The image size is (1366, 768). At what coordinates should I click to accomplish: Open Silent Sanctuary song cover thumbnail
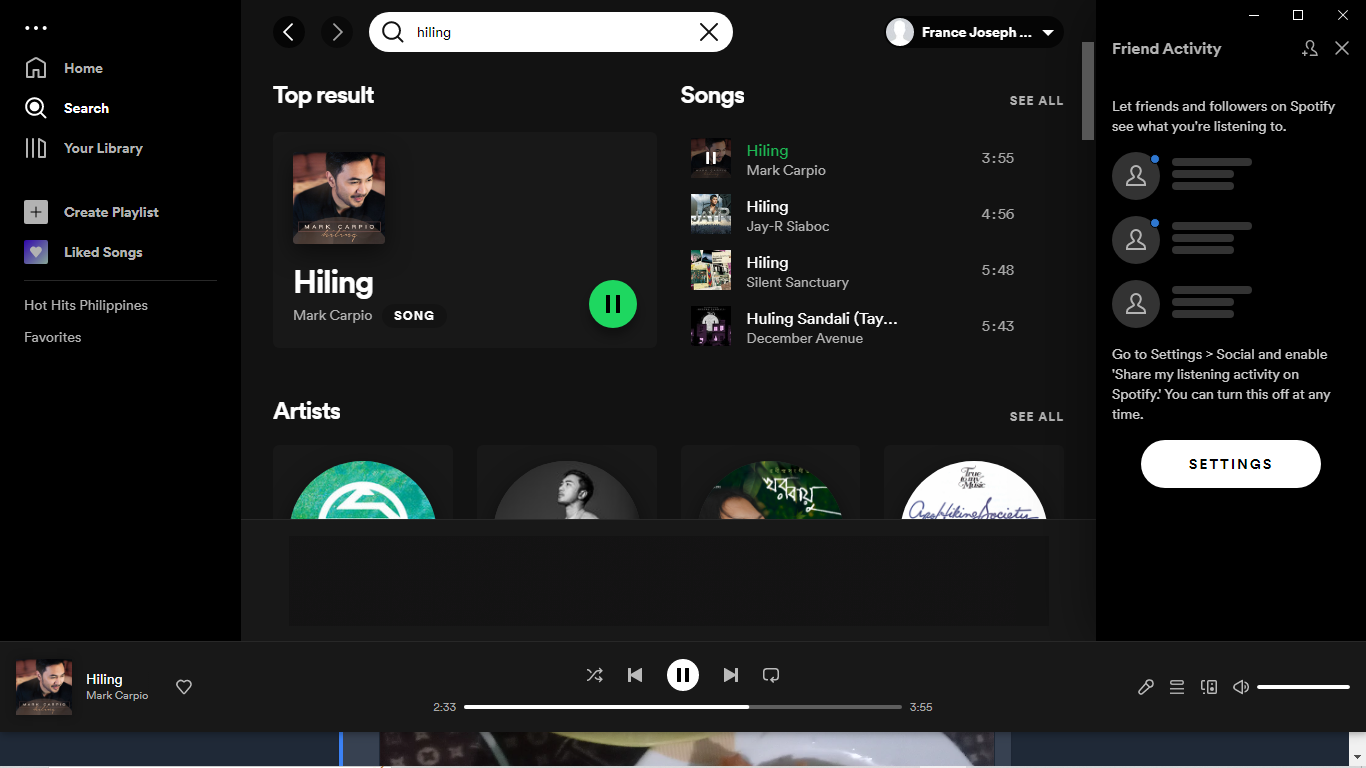tap(711, 270)
